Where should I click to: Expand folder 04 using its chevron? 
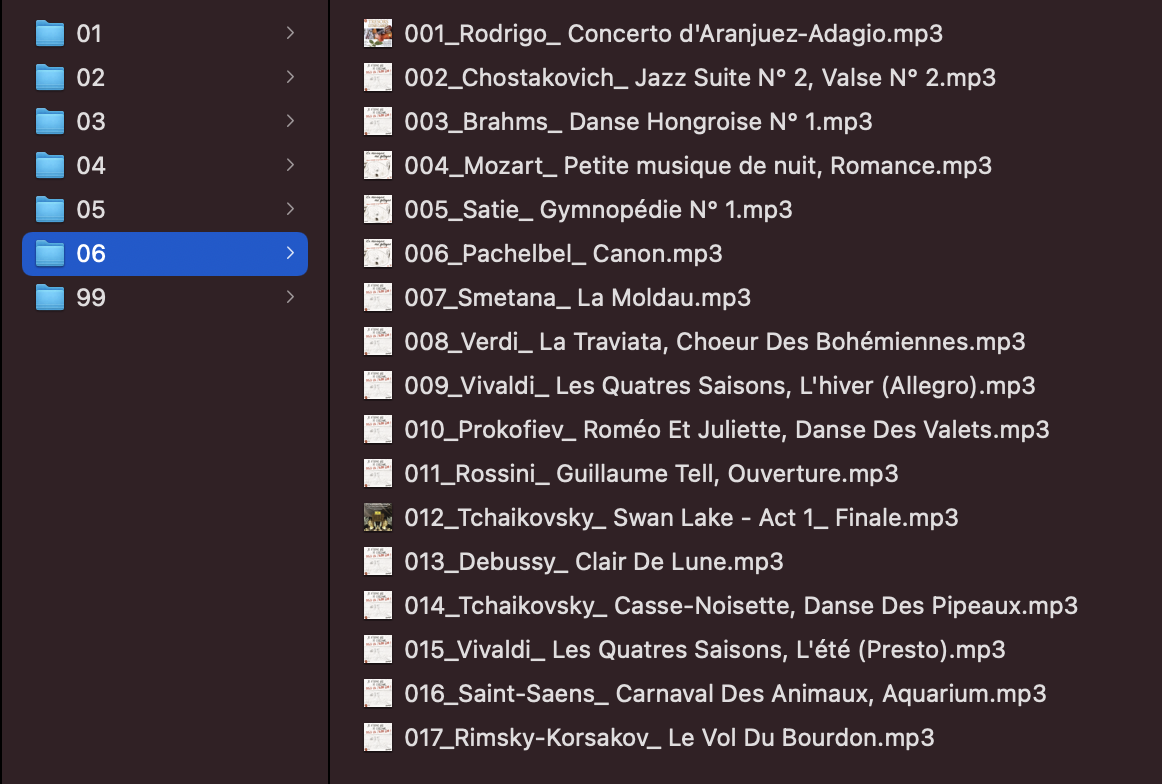tap(290, 166)
